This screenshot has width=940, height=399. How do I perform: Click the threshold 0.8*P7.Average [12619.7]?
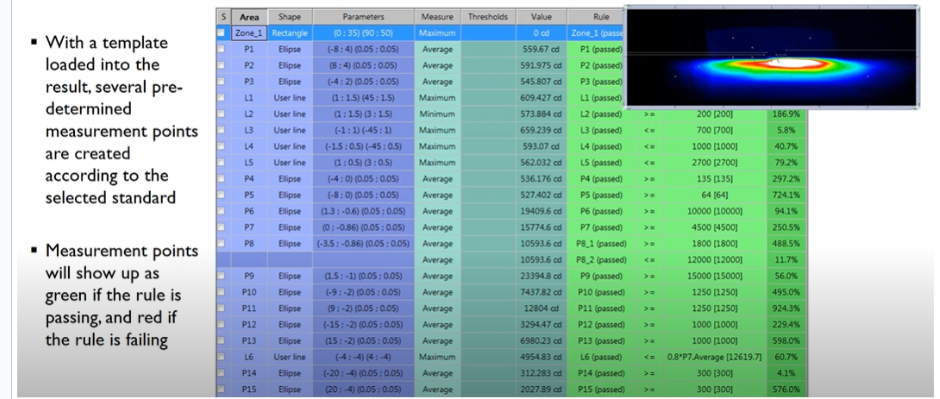pos(714,357)
